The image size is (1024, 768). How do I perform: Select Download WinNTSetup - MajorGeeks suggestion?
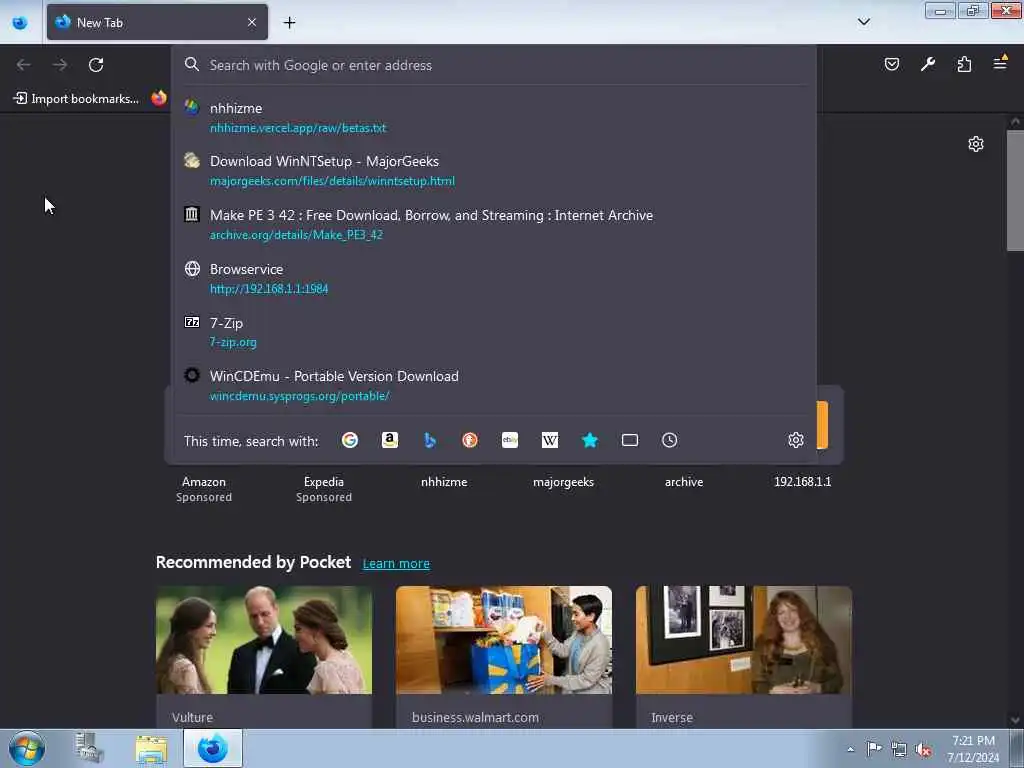494,170
